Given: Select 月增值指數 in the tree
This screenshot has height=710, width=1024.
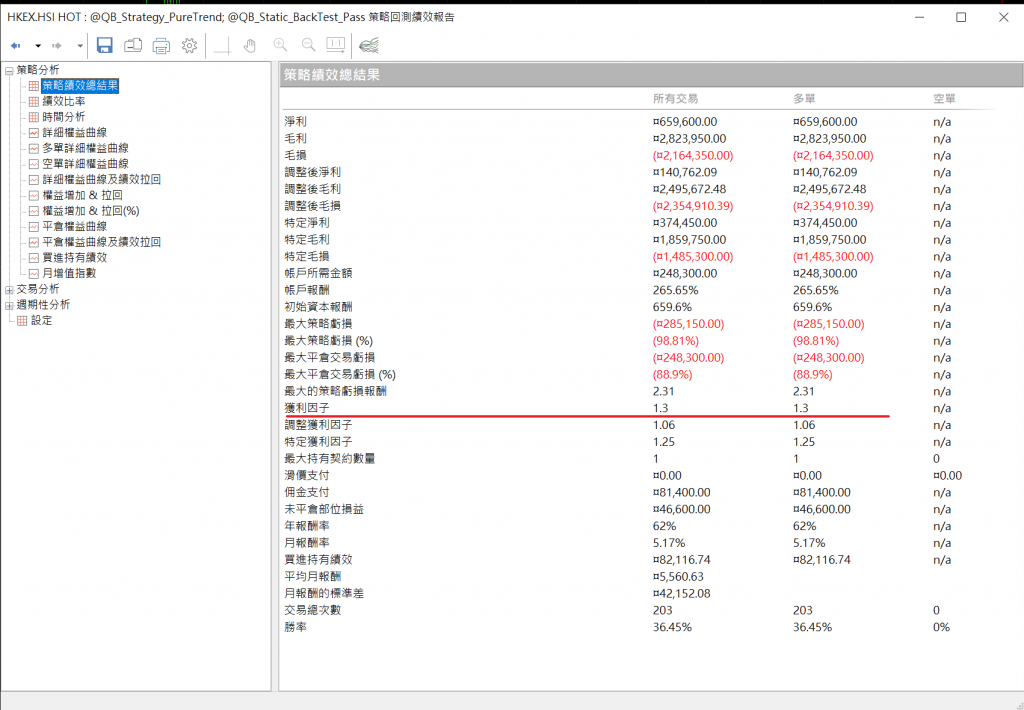Looking at the screenshot, I should 69,273.
